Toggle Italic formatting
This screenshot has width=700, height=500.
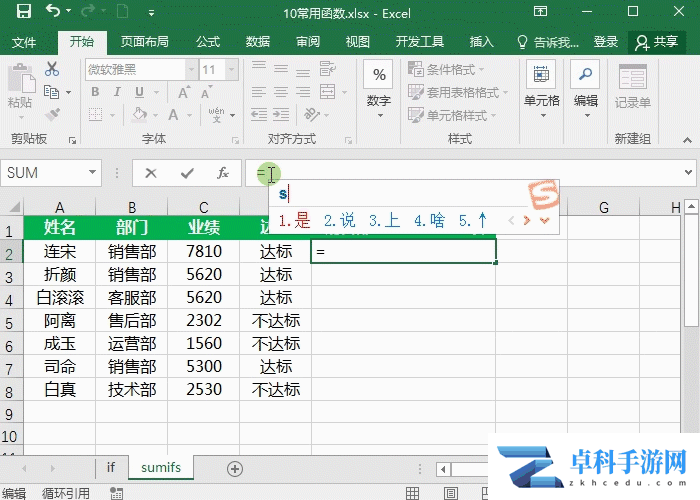117,92
